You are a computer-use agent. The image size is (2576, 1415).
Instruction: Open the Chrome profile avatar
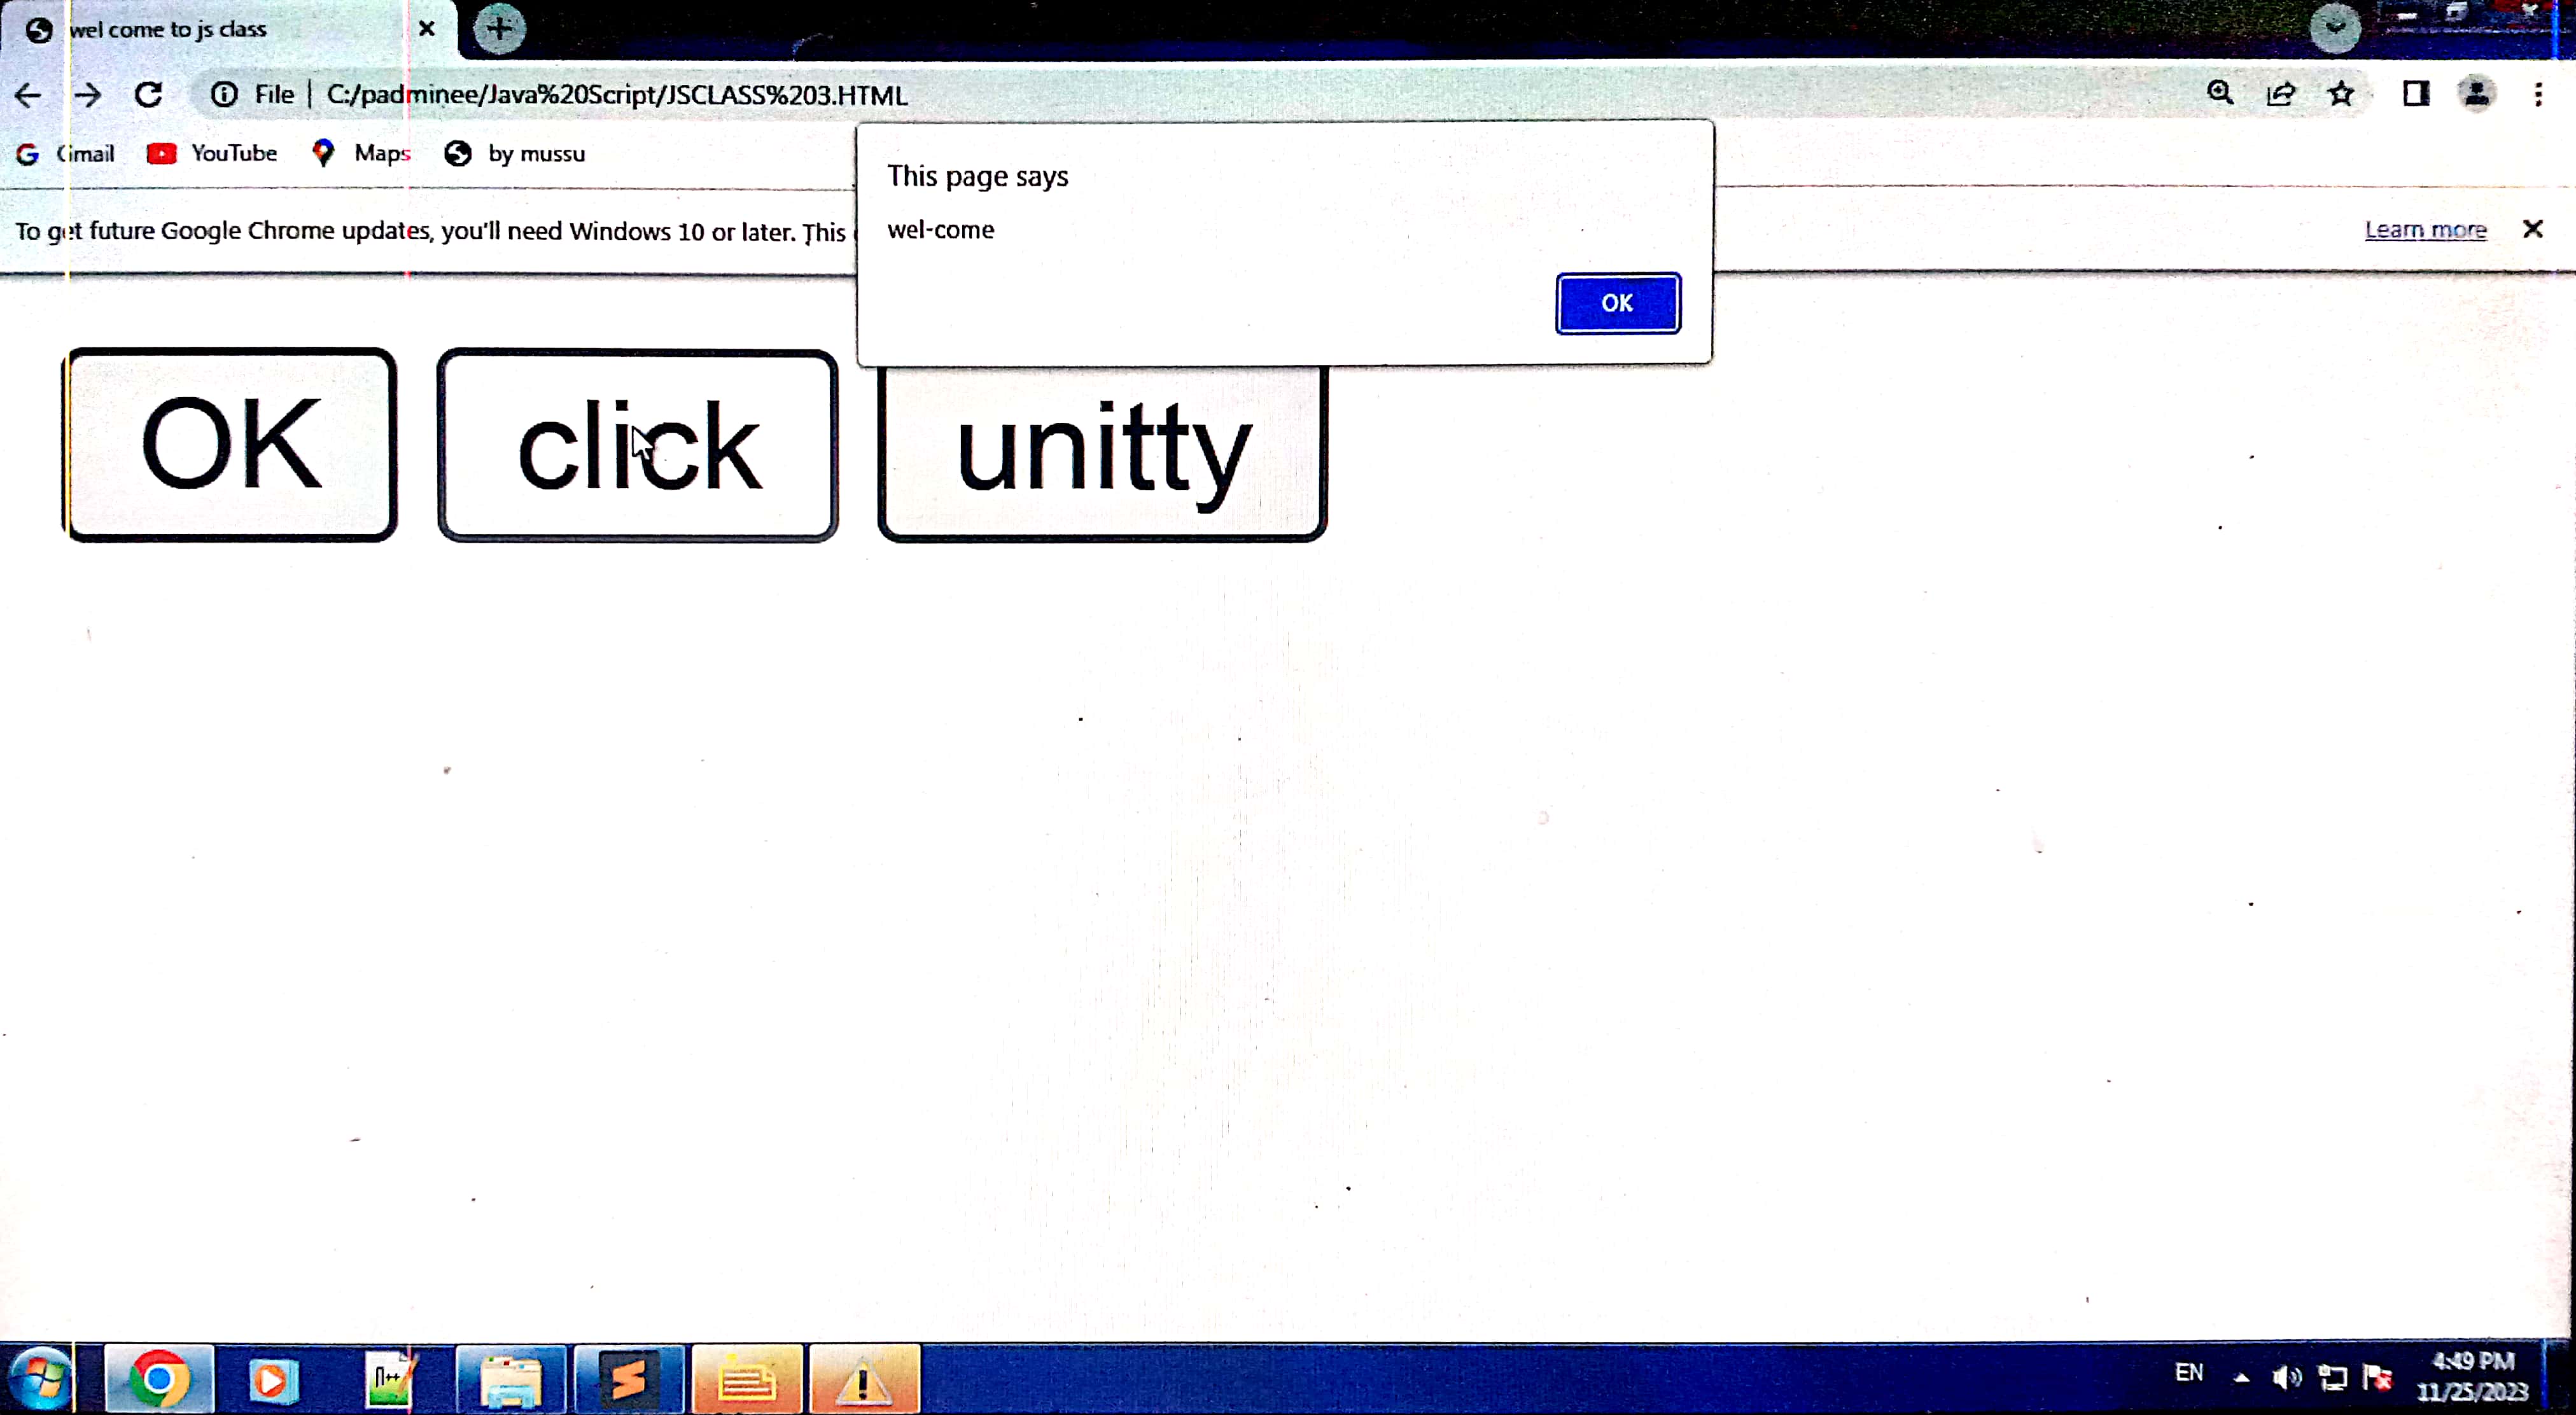coord(2476,94)
